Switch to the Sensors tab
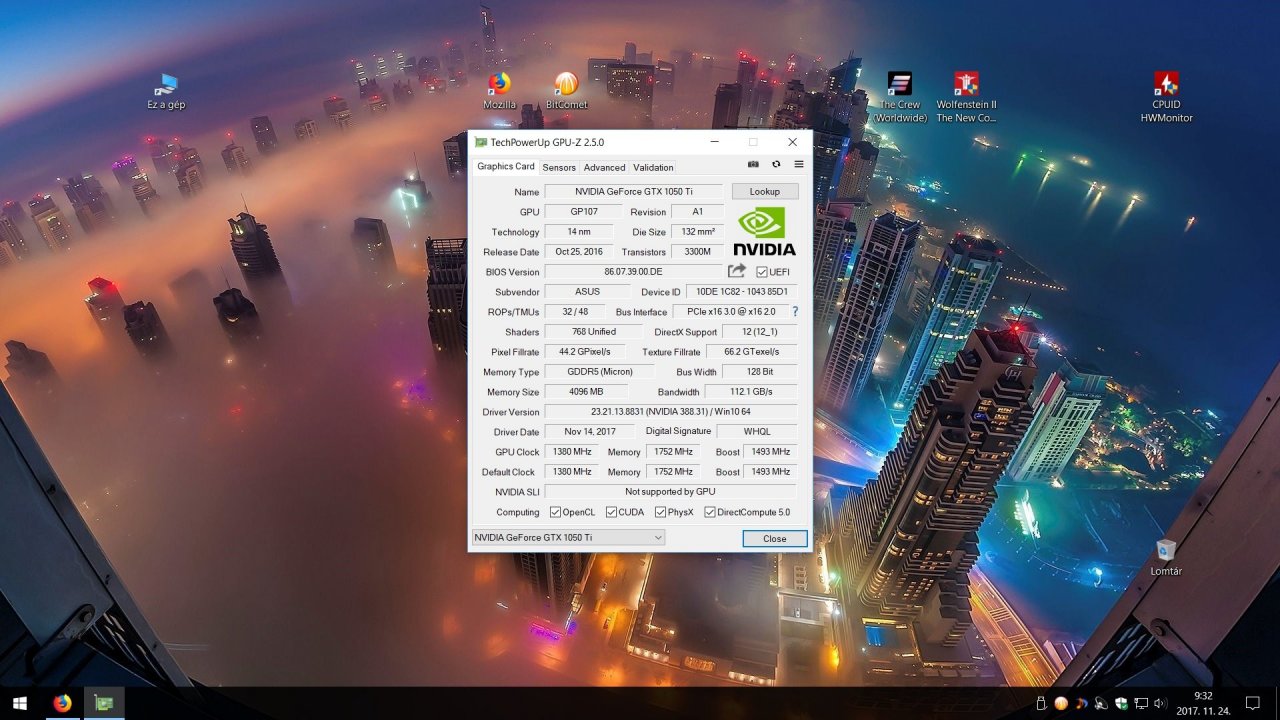1280x720 pixels. (559, 167)
